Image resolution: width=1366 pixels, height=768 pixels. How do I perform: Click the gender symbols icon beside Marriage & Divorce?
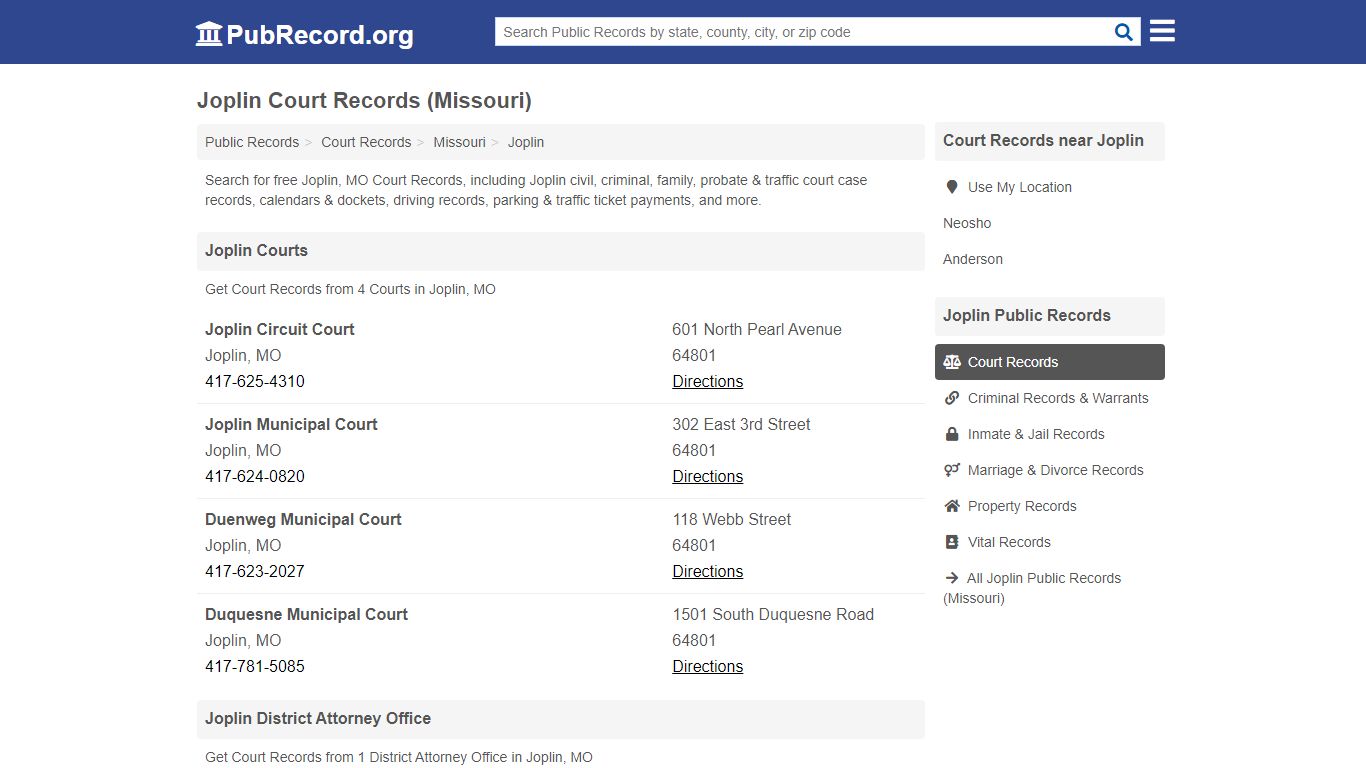tap(952, 470)
